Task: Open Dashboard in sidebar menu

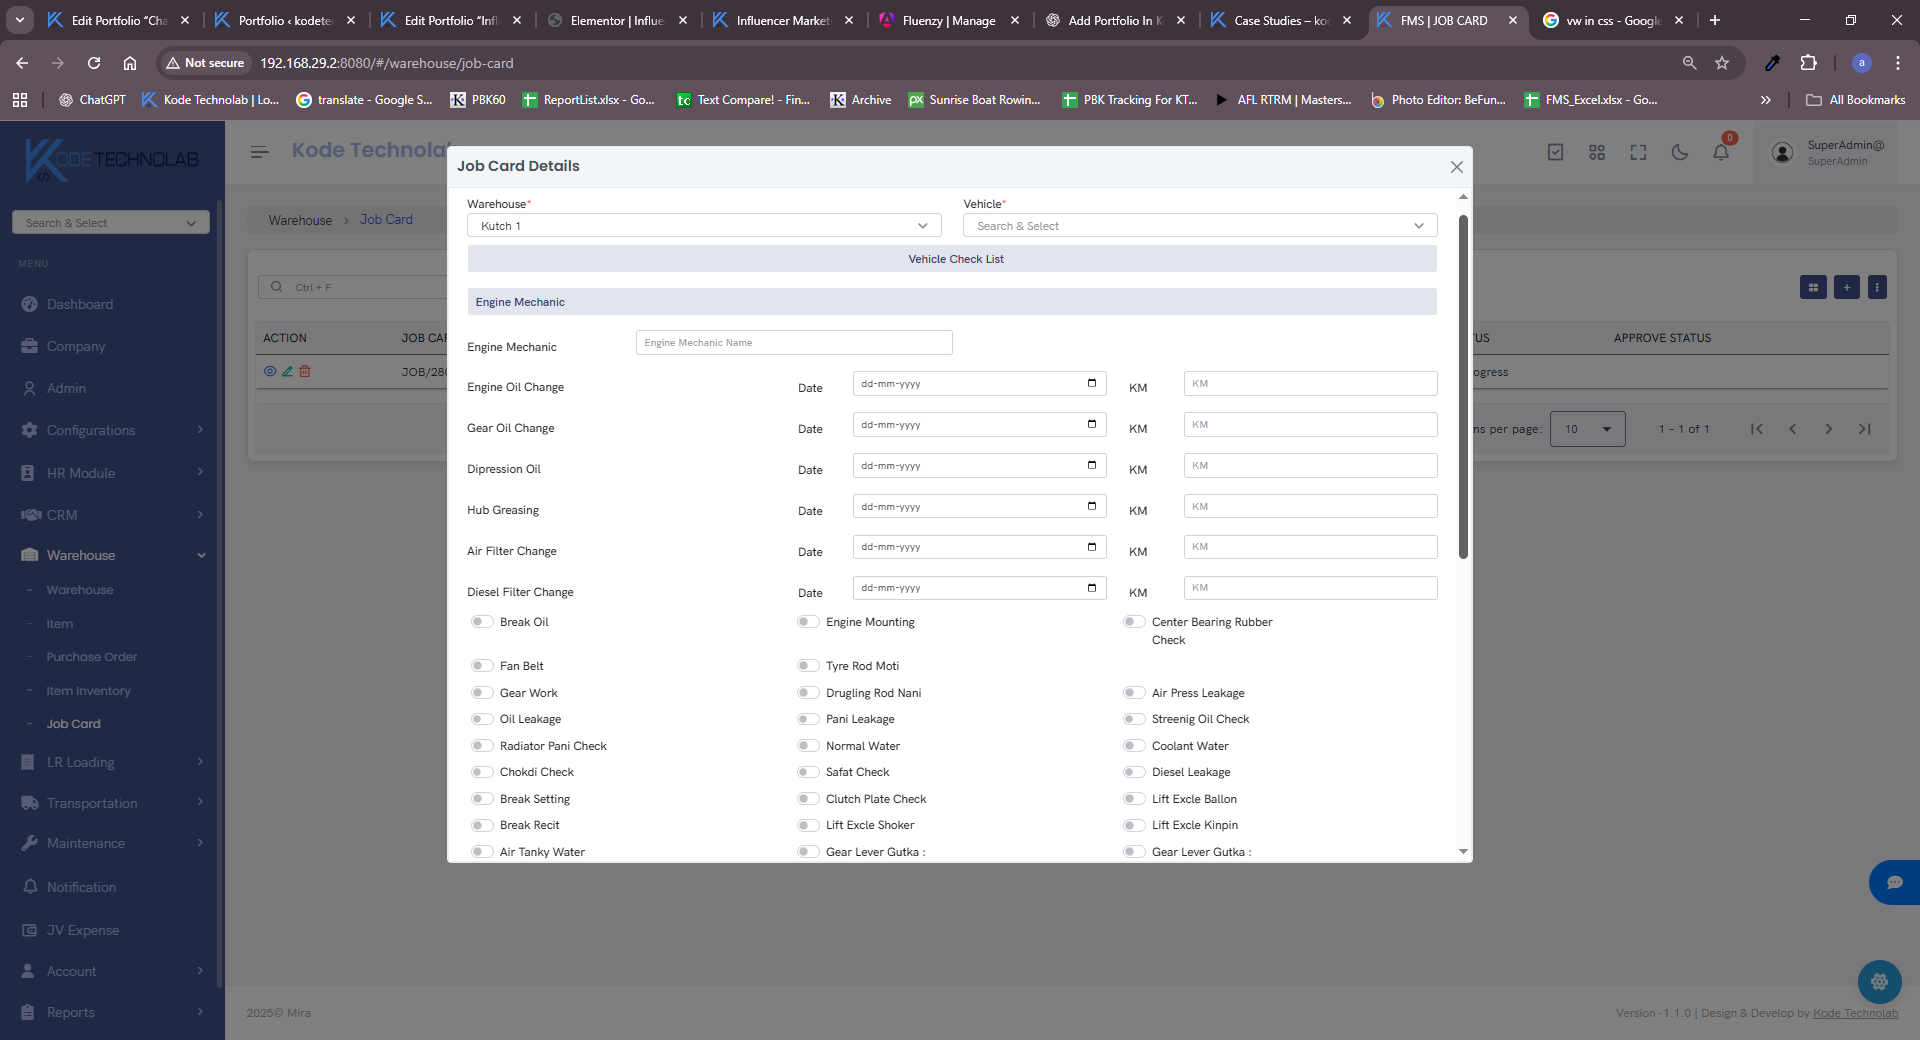Action: (x=80, y=304)
